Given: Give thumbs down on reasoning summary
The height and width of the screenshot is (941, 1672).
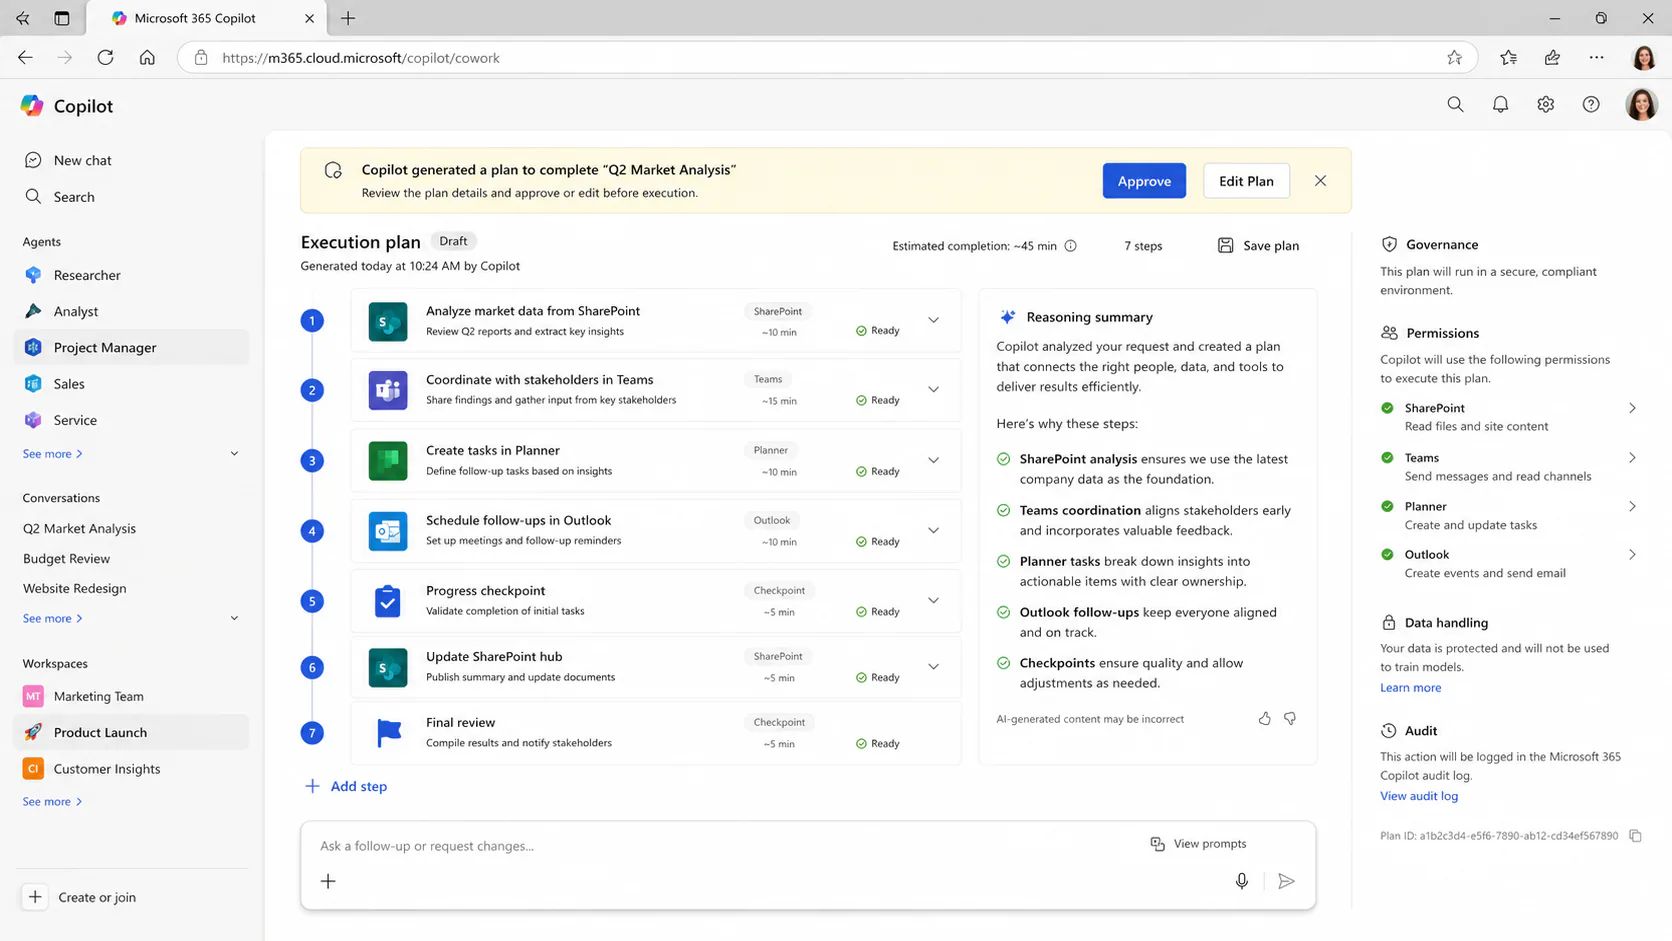Looking at the screenshot, I should [1290, 718].
